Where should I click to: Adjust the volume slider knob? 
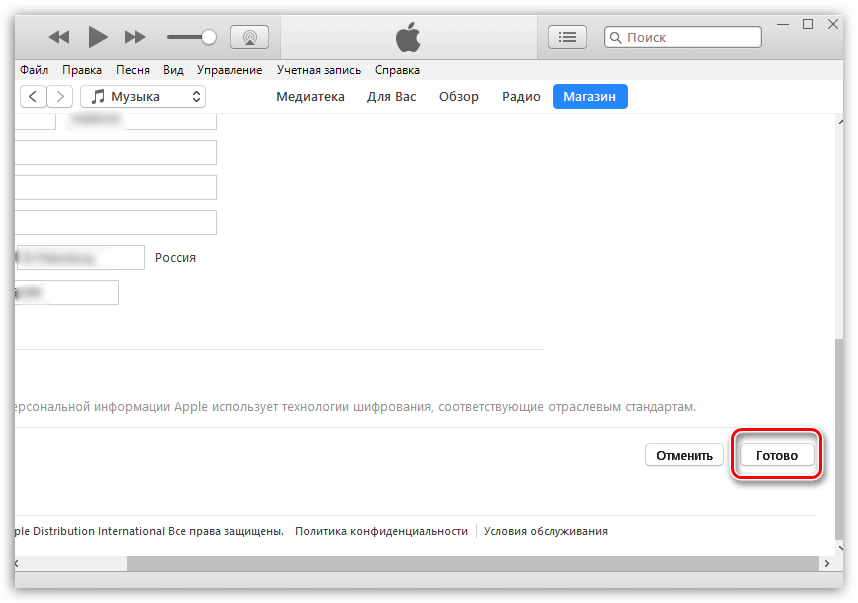(x=208, y=37)
